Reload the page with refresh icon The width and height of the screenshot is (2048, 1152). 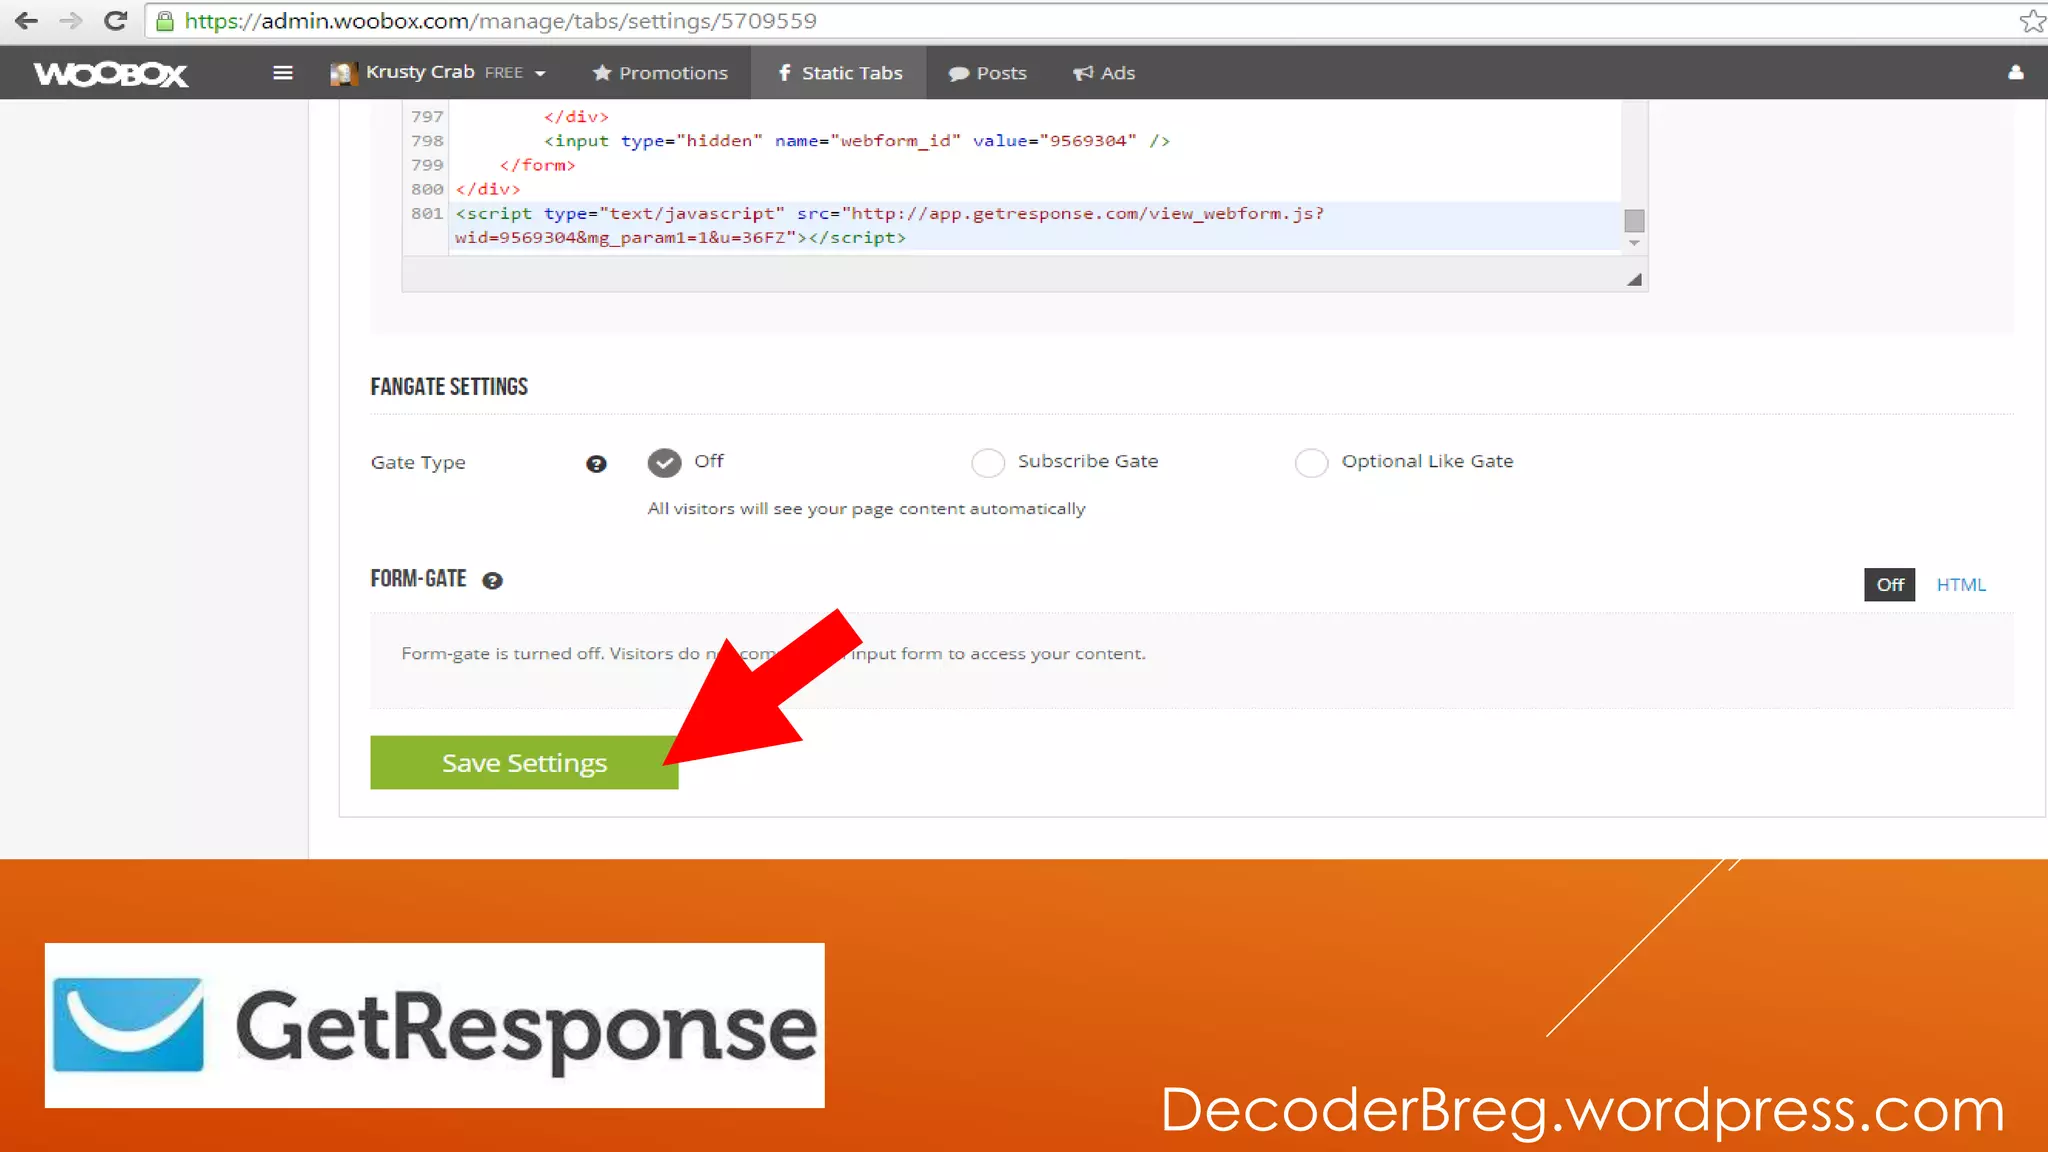point(115,20)
